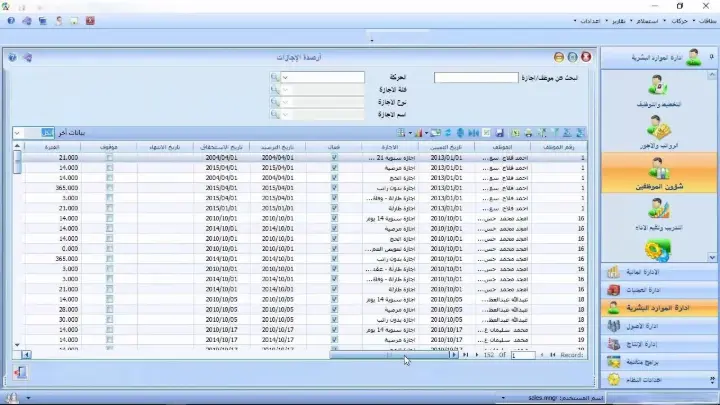Click the horizontal scrollbar at grid bottom

tap(389, 354)
